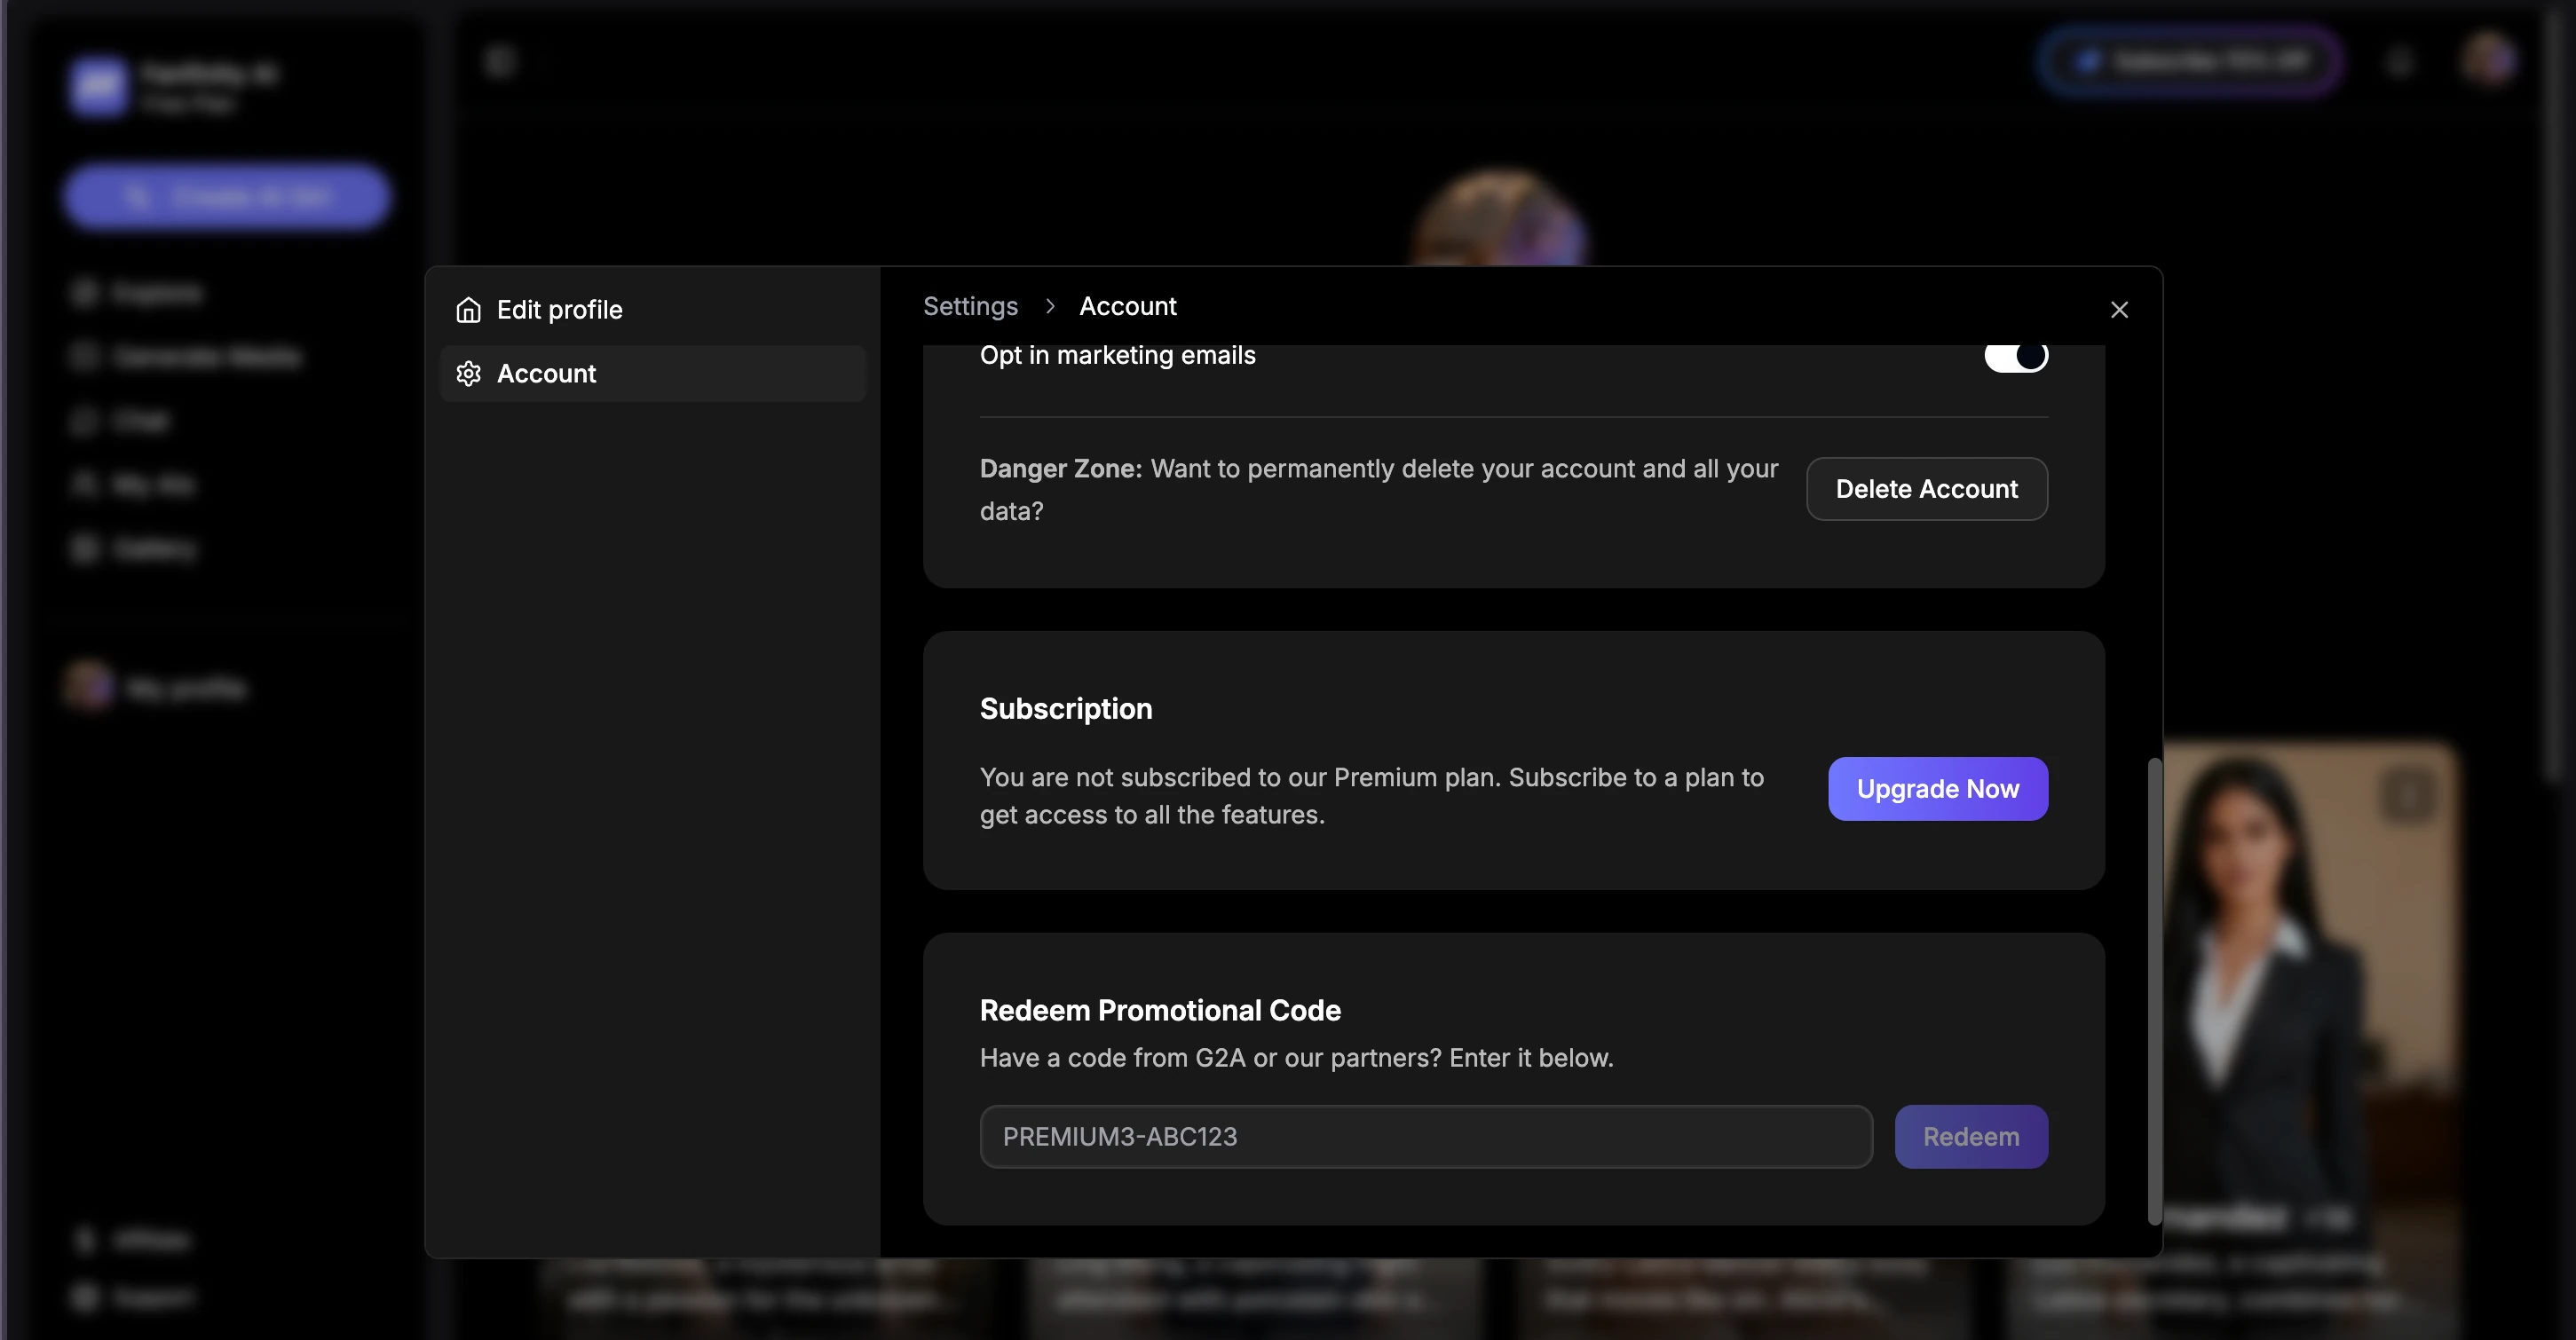The height and width of the screenshot is (1340, 2576).
Task: Click the Account breadcrumb text
Action: click(x=1127, y=306)
